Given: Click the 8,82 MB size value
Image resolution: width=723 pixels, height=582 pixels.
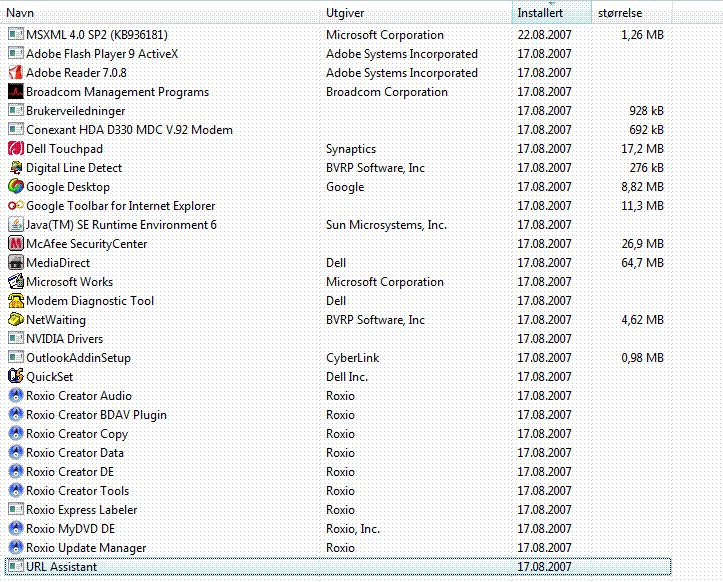Looking at the screenshot, I should [x=642, y=186].
